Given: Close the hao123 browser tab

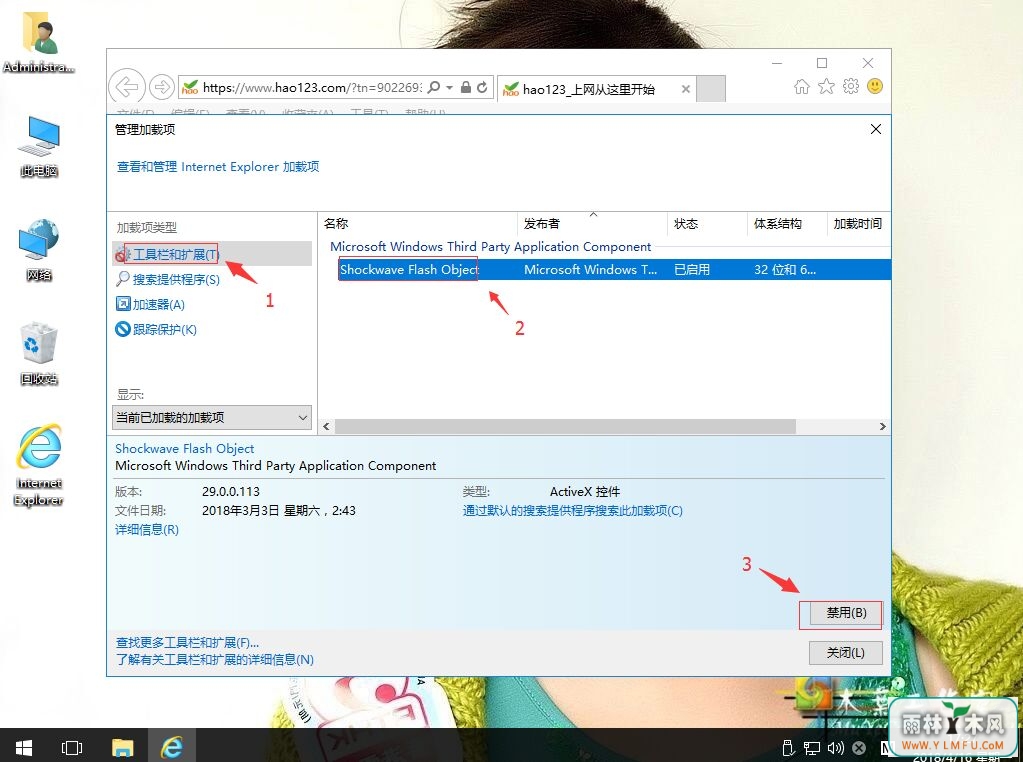Looking at the screenshot, I should (x=686, y=89).
